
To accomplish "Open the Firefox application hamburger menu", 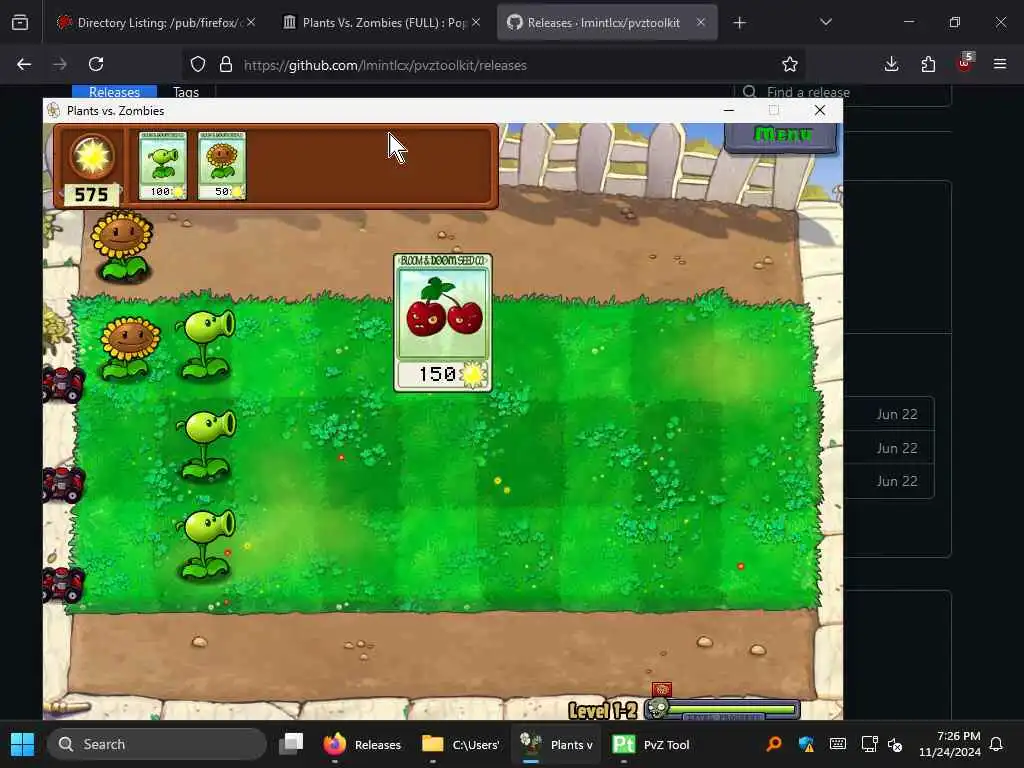I will [x=1000, y=64].
